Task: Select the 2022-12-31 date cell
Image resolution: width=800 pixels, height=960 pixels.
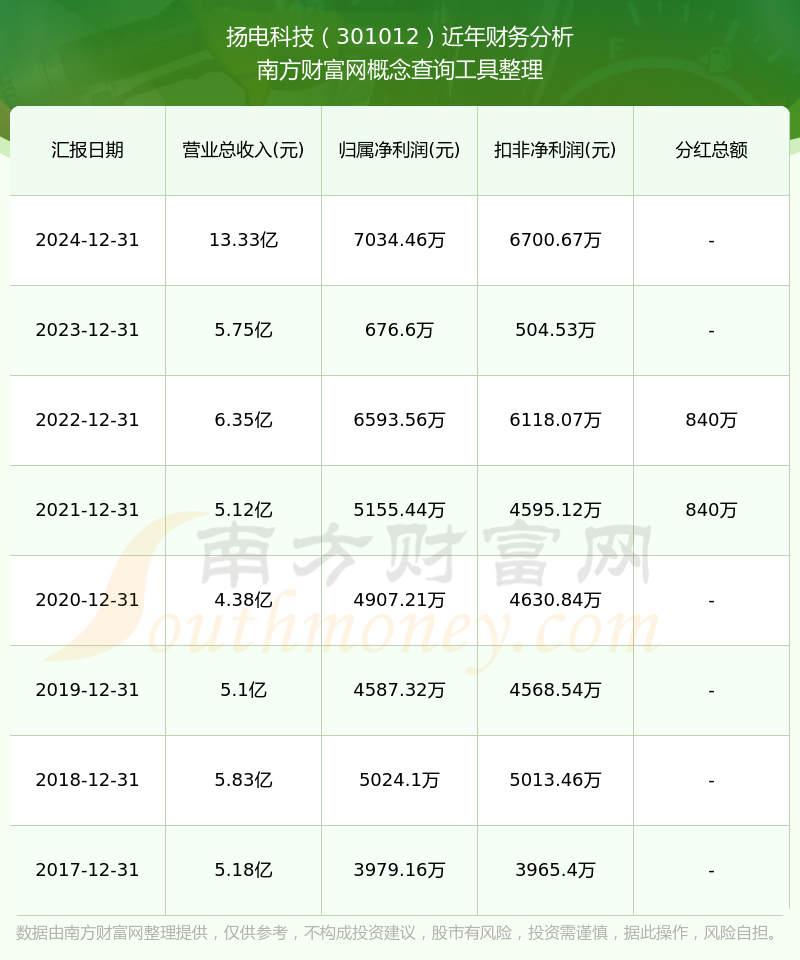Action: coord(88,420)
